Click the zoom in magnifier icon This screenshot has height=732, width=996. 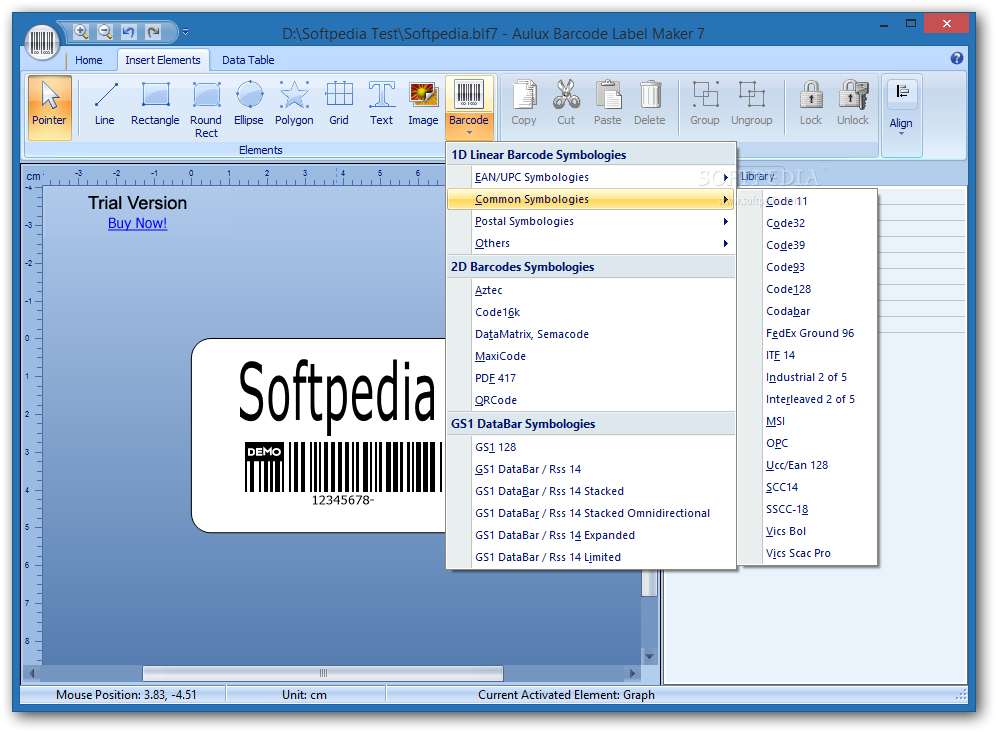[x=81, y=31]
